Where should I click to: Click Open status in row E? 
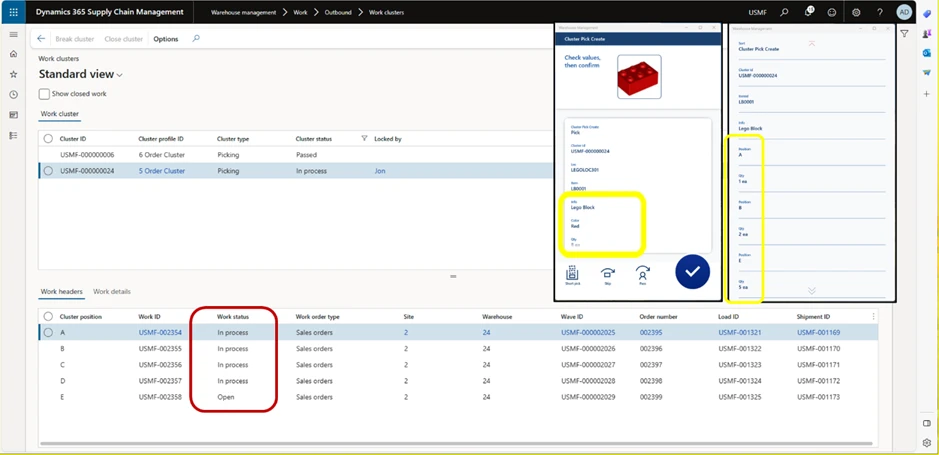(x=226, y=397)
